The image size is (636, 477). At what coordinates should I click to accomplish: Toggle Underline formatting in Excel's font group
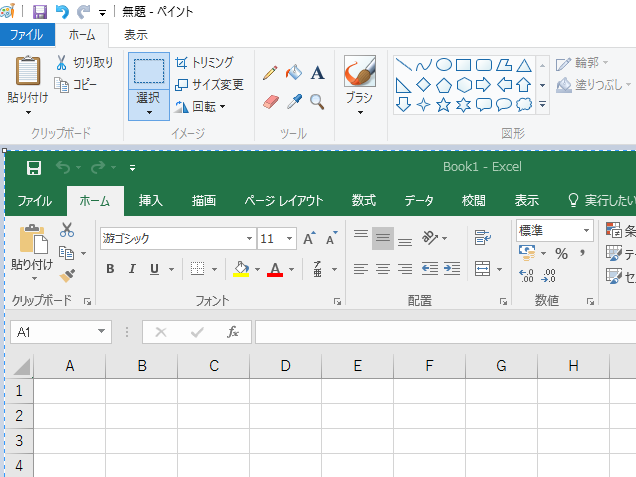tap(154, 269)
